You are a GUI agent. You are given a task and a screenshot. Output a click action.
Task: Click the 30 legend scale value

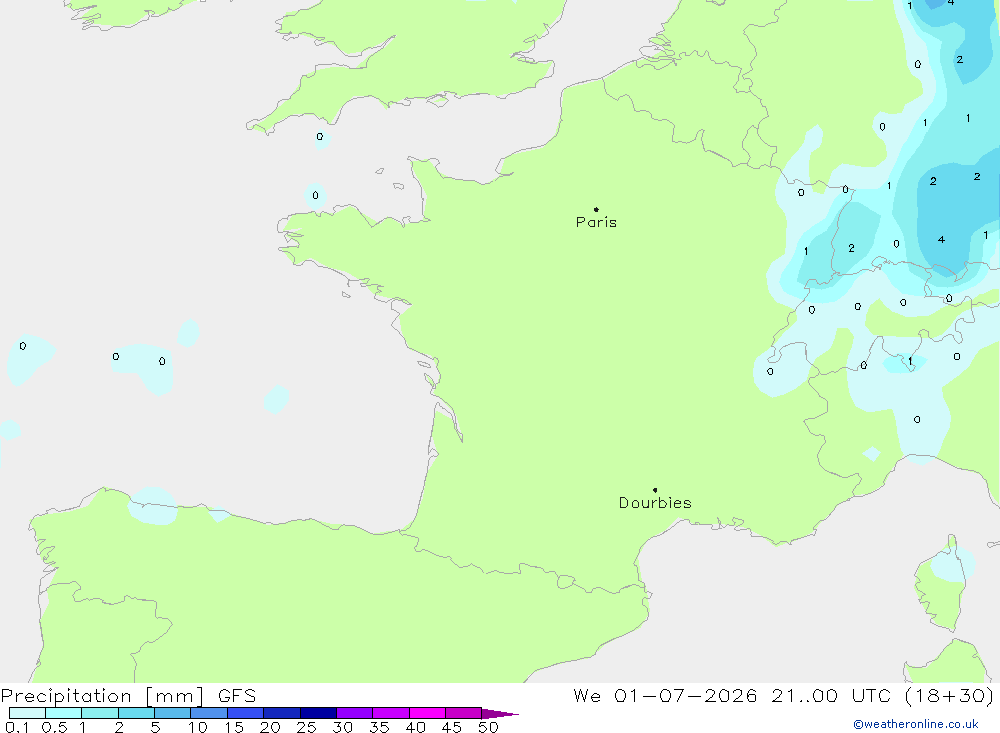point(343,727)
